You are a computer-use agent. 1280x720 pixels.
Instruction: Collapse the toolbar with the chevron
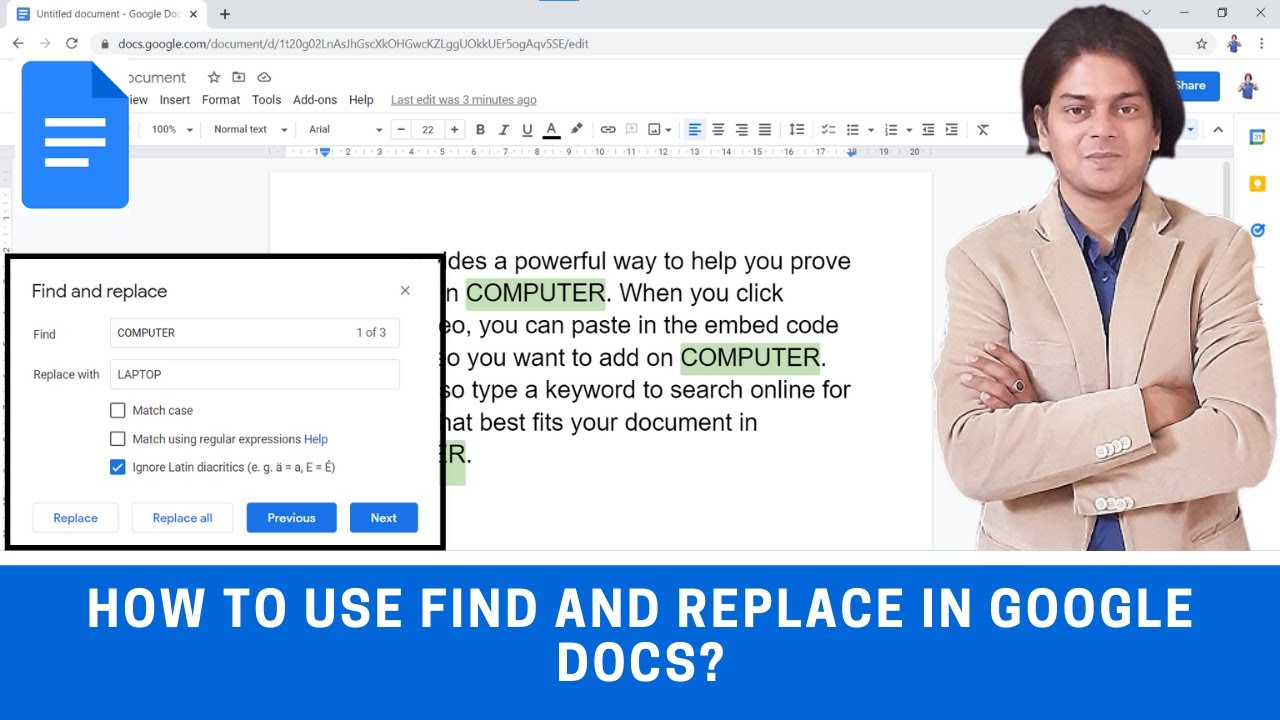[1218, 129]
